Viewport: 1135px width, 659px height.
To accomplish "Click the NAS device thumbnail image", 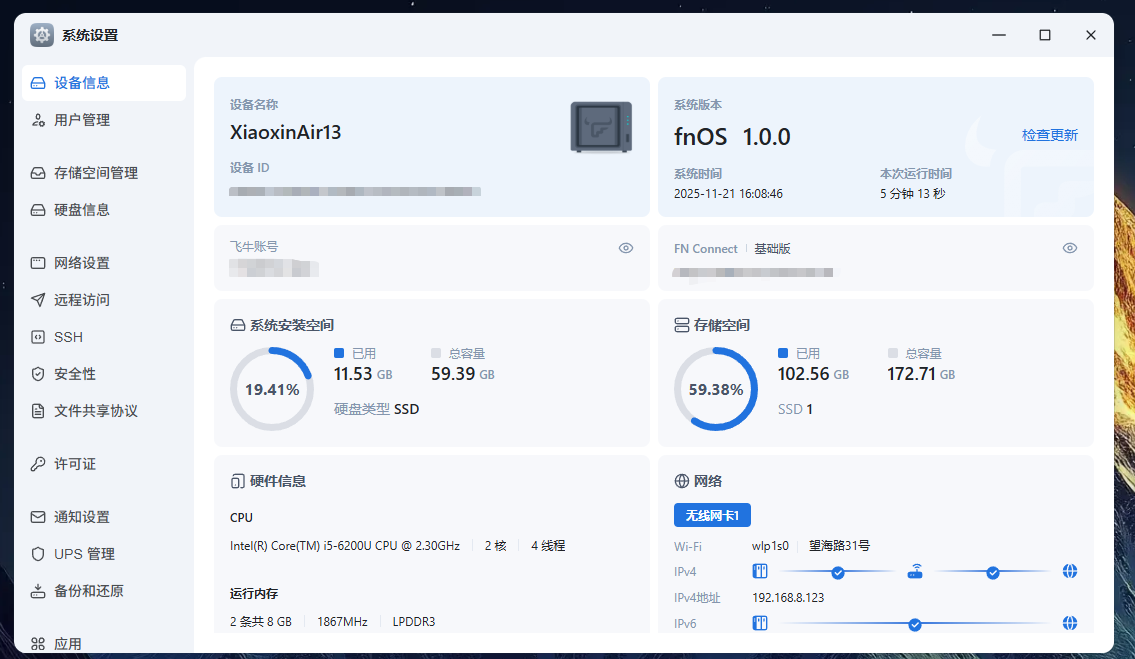I will [x=602, y=127].
